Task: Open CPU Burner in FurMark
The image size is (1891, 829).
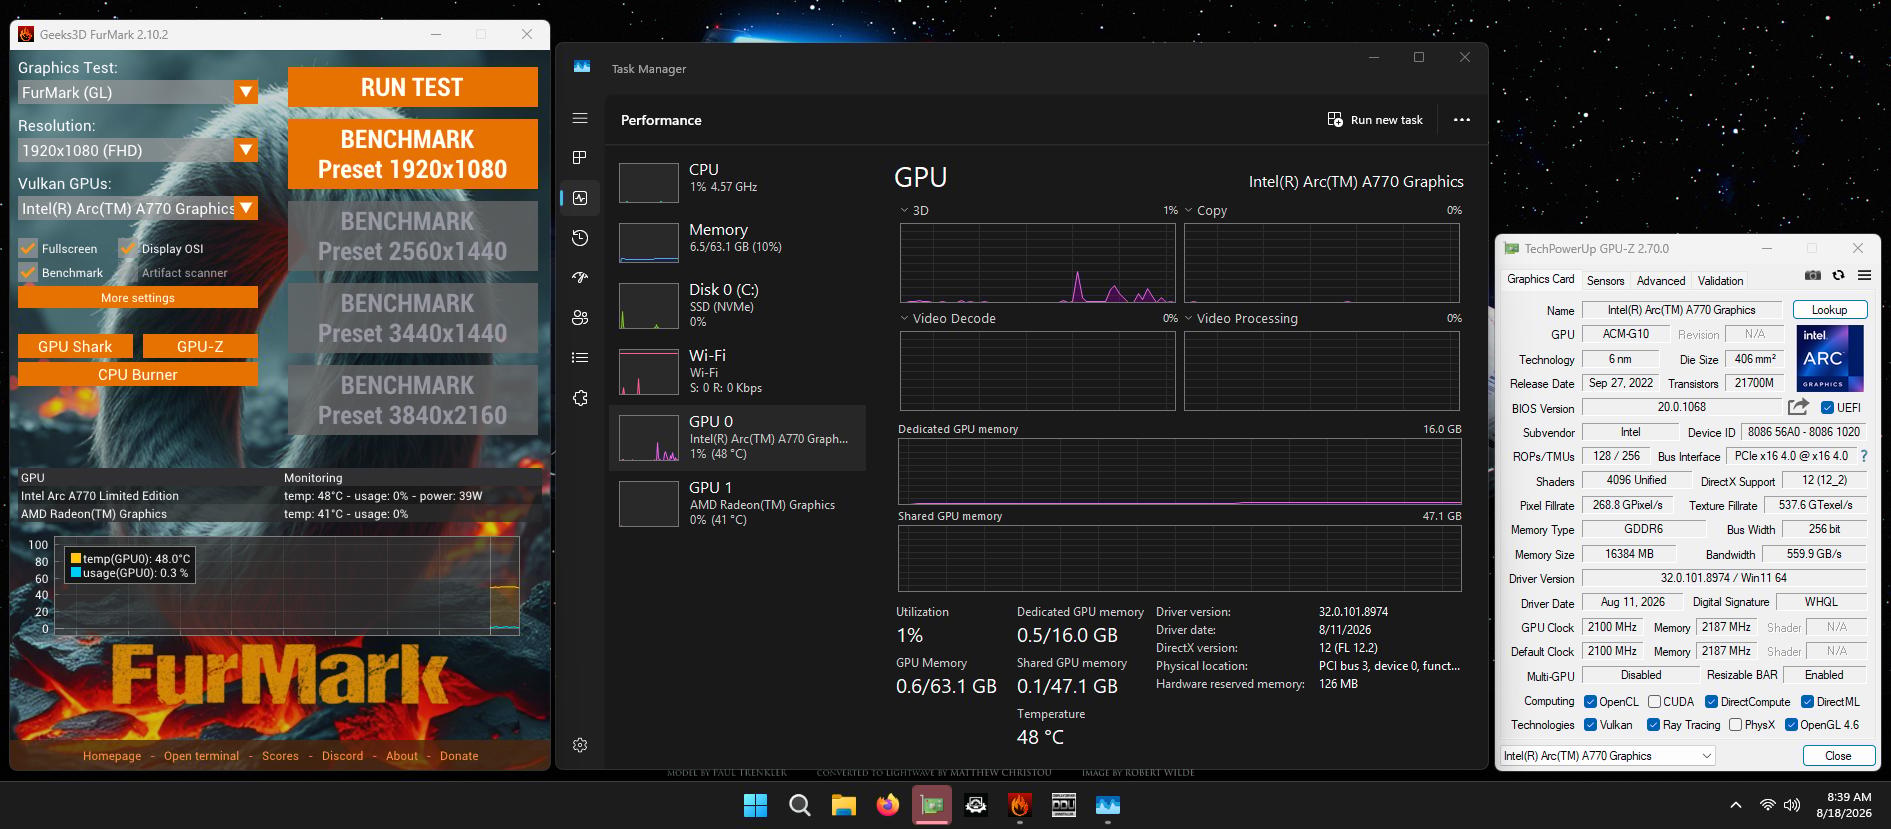Action: [x=138, y=374]
